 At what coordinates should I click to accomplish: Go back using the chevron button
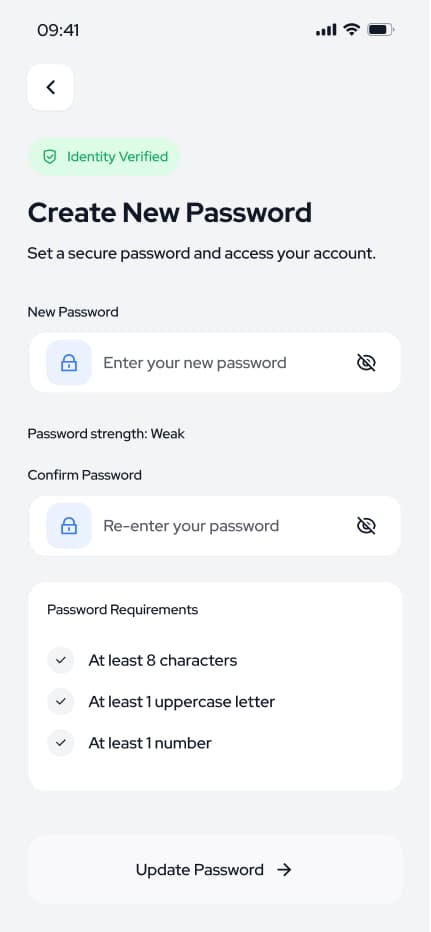[51, 87]
